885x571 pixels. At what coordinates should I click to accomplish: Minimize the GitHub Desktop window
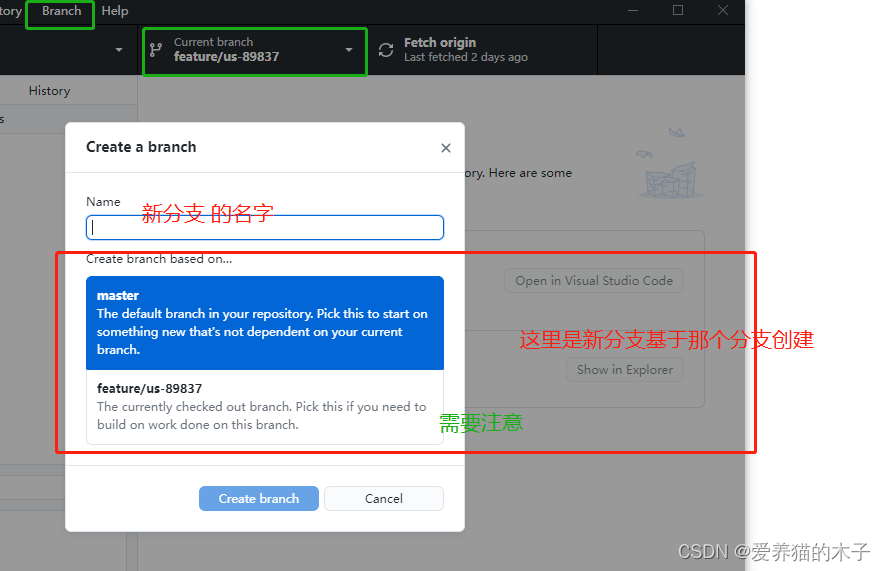(x=633, y=11)
